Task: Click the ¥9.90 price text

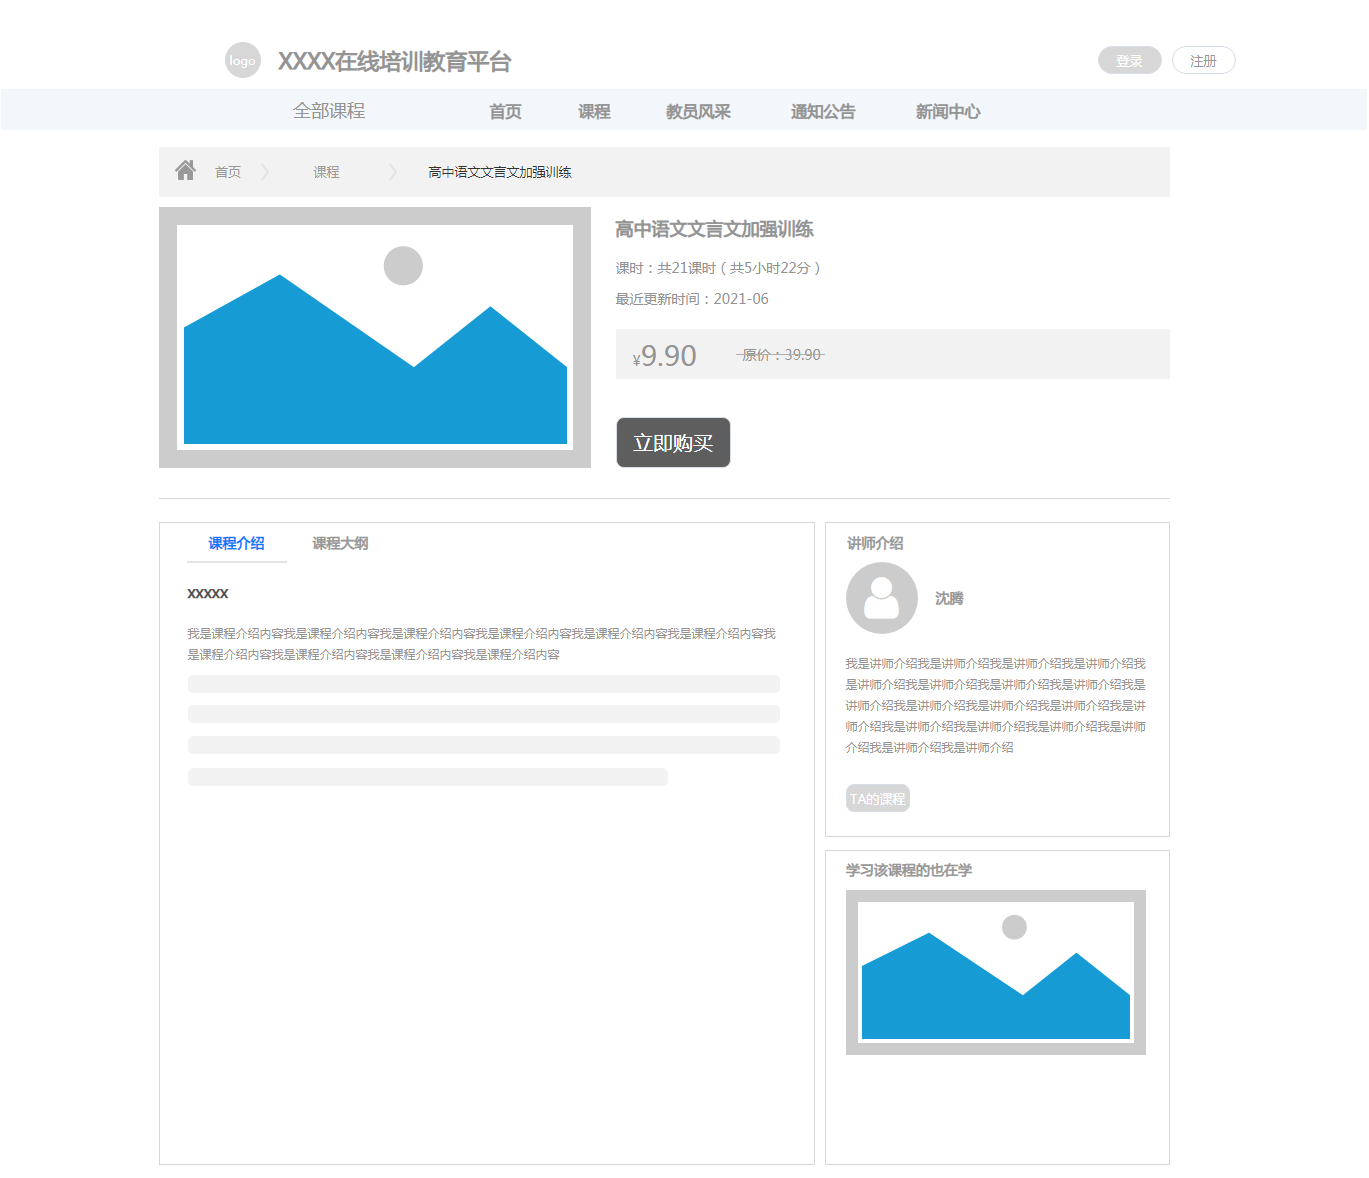Action: coord(664,356)
